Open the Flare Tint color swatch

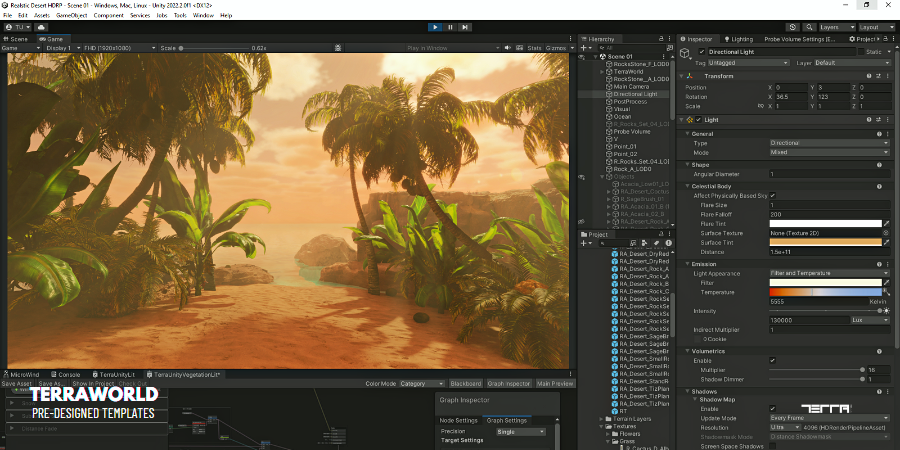pyautogui.click(x=825, y=224)
